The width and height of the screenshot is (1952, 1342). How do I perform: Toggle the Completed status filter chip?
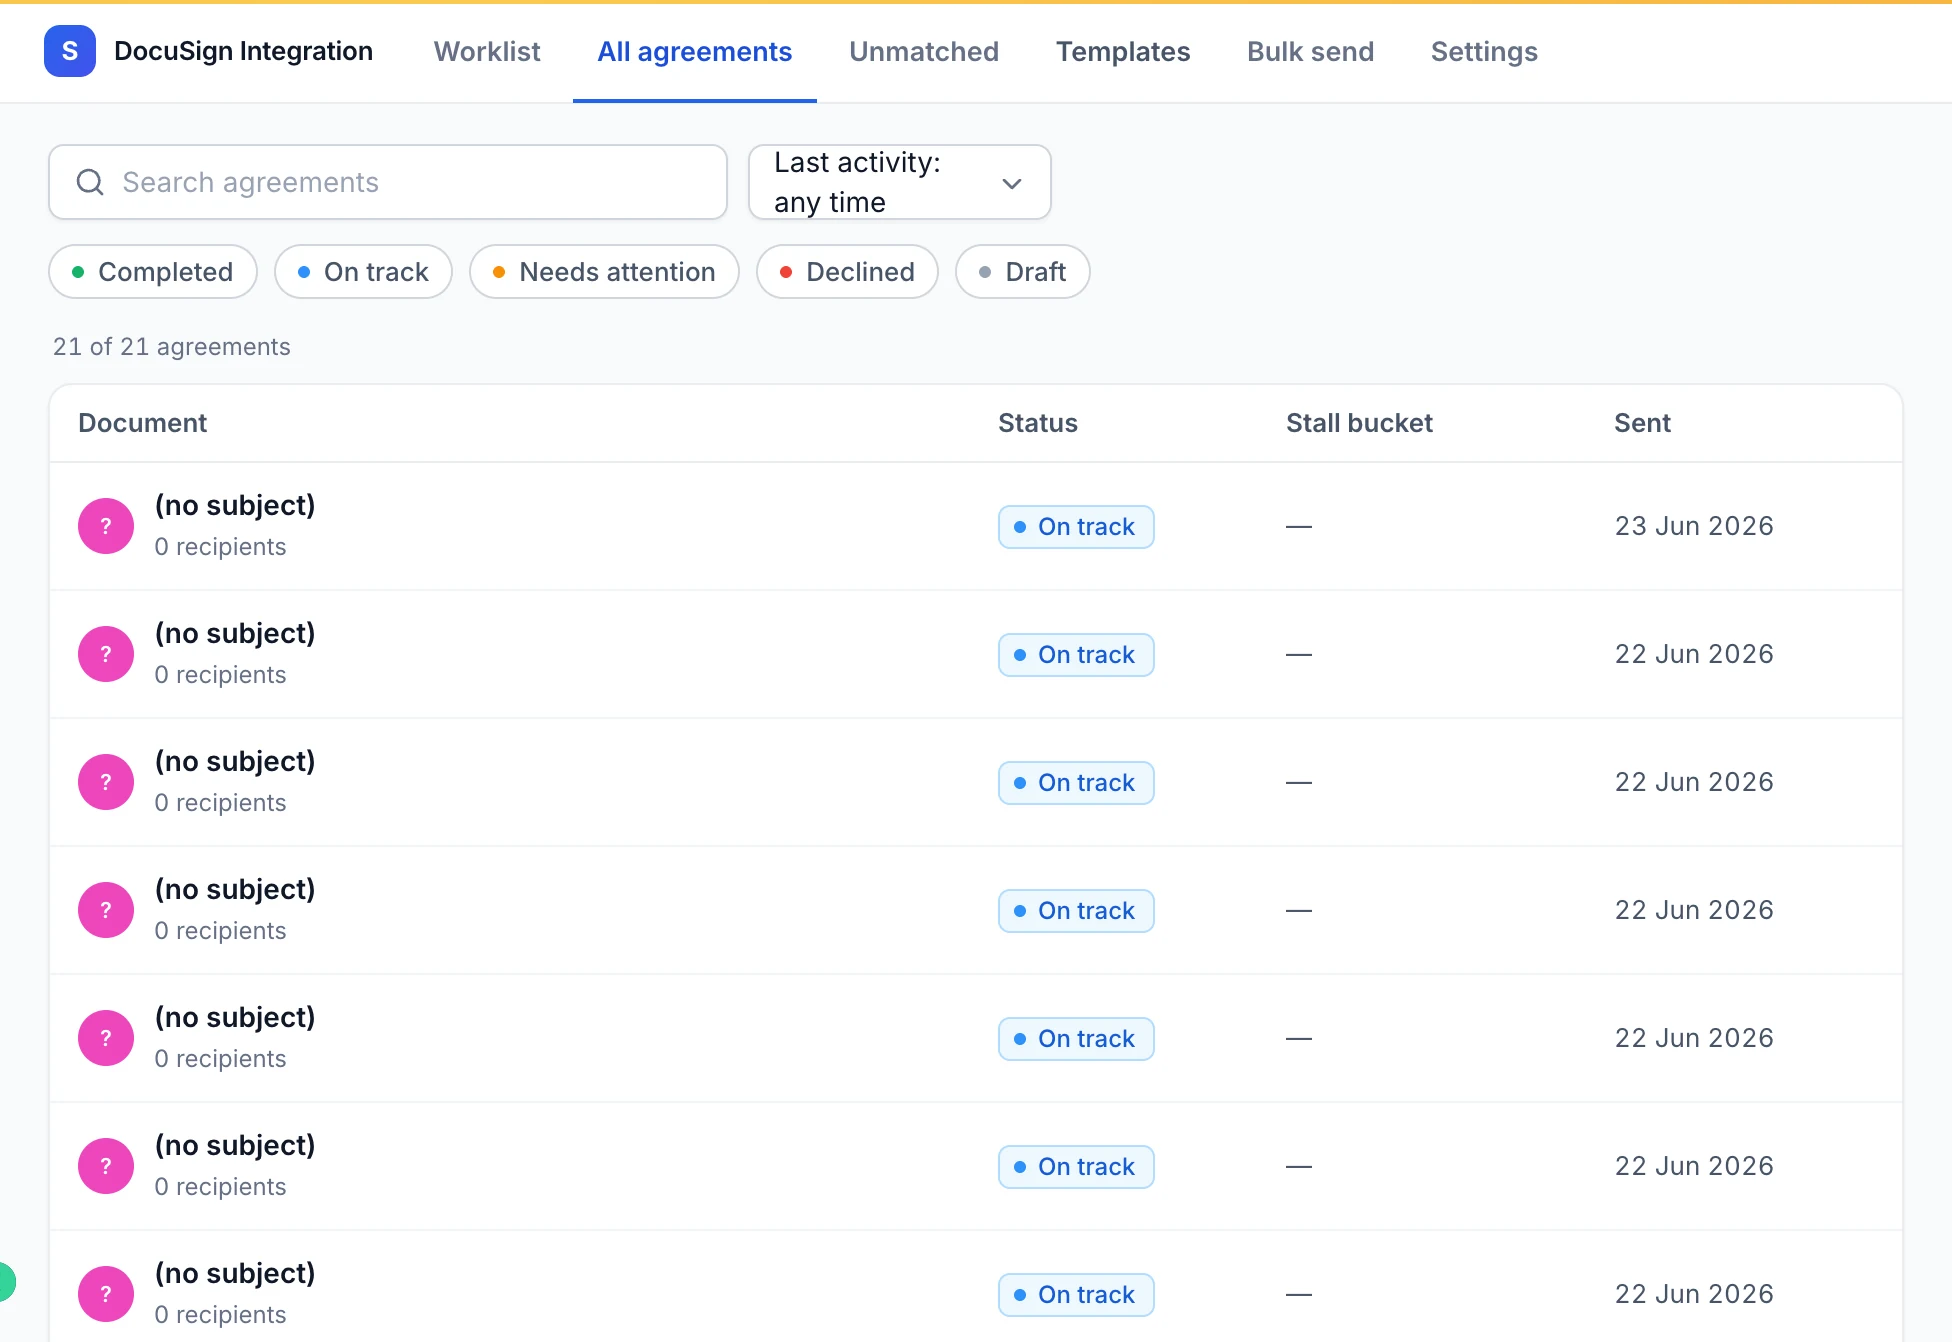click(153, 272)
